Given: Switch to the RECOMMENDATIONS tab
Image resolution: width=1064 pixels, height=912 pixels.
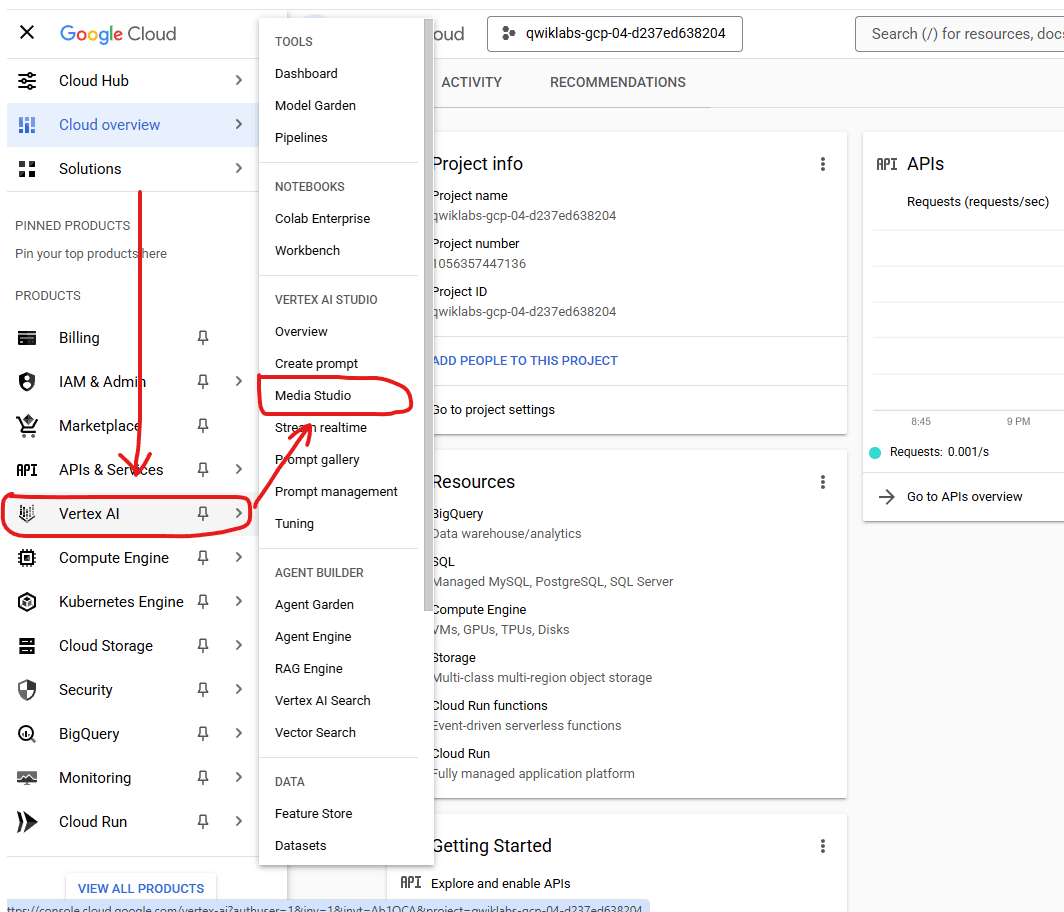Looking at the screenshot, I should [x=618, y=83].
